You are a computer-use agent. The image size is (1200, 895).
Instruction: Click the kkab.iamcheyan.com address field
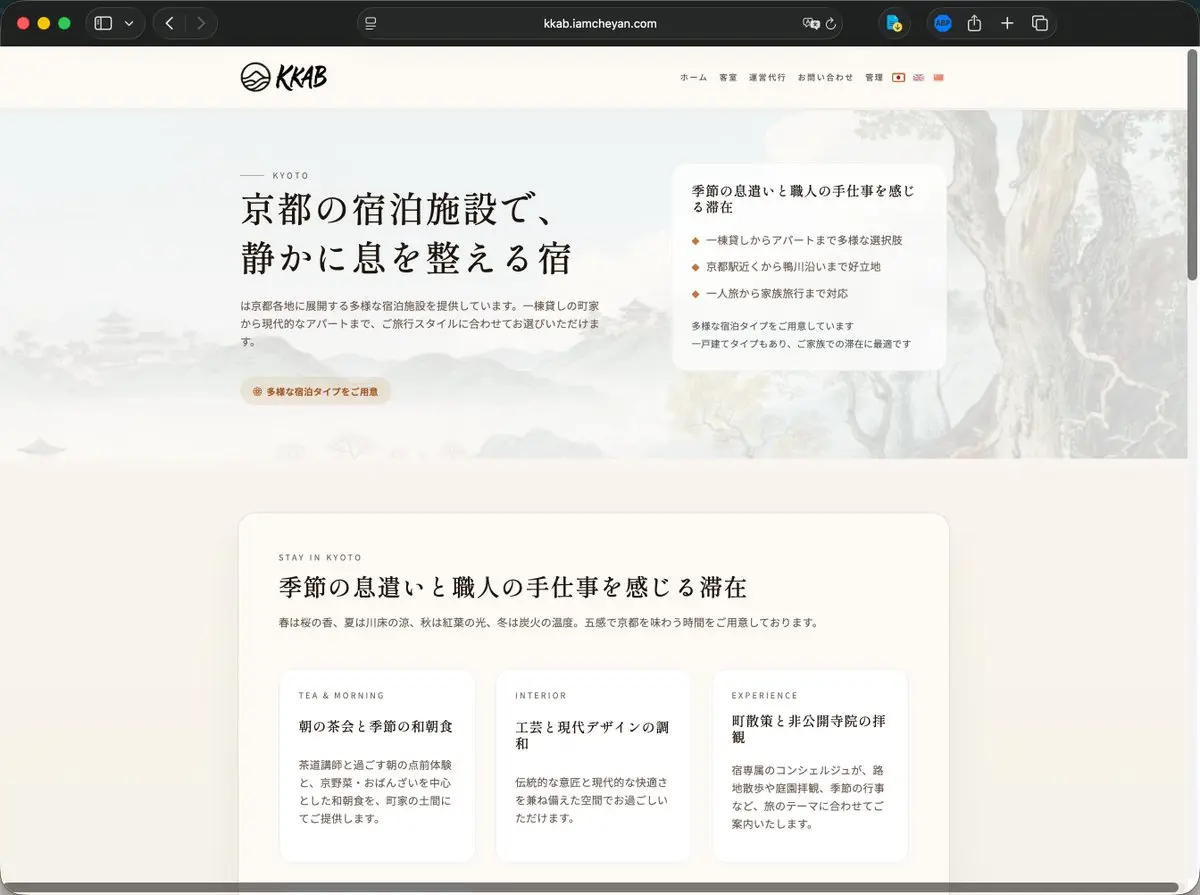tap(600, 23)
